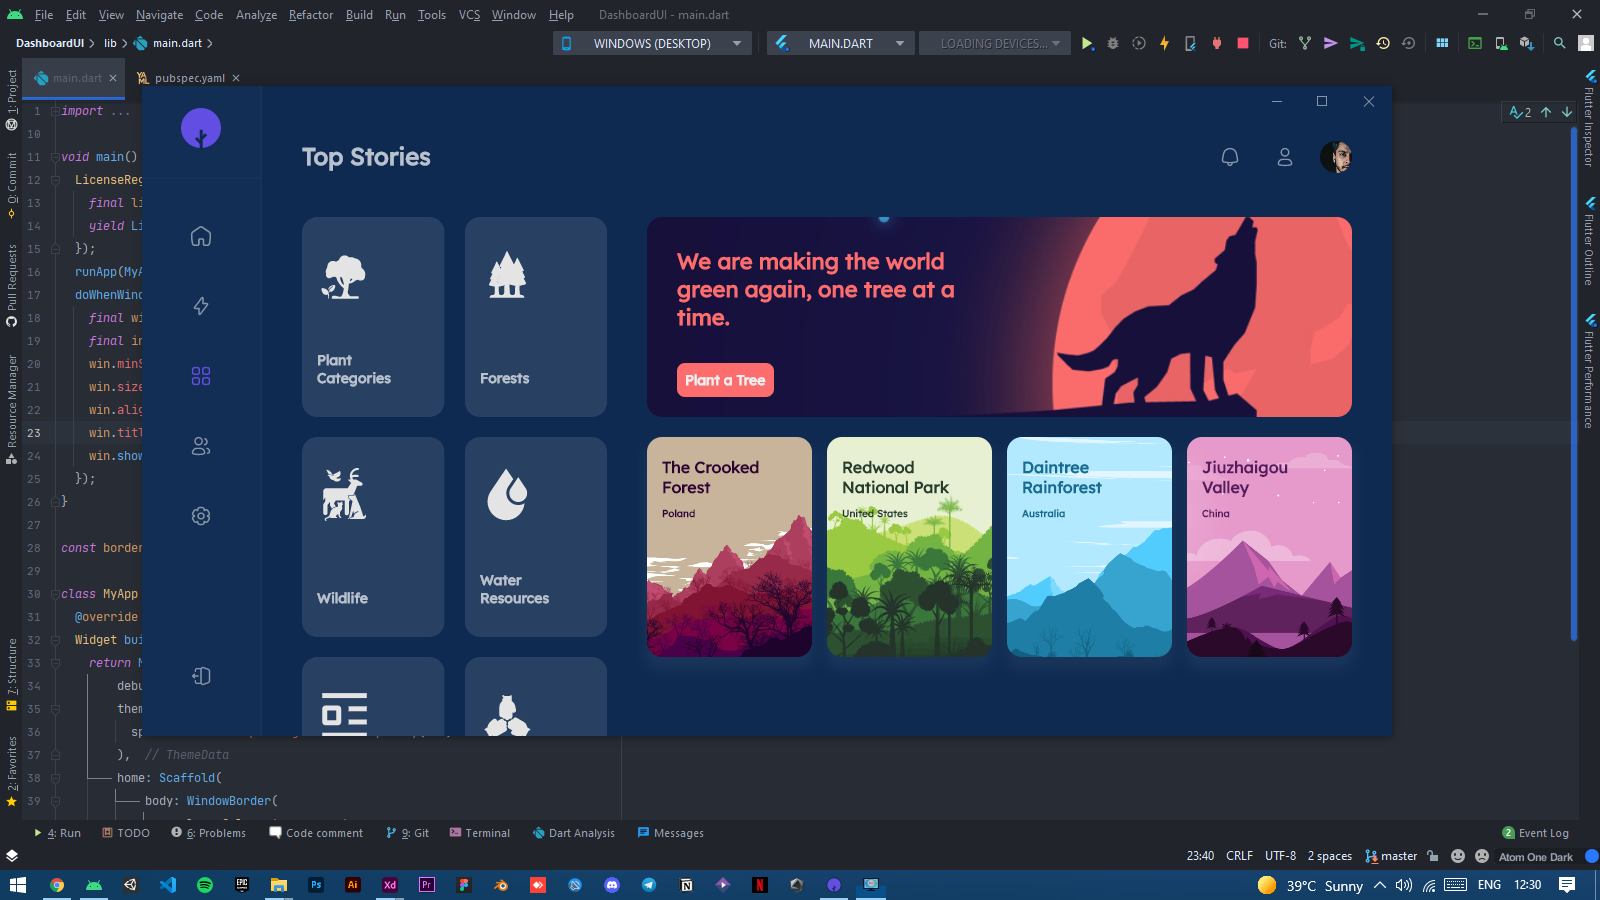Screen dimensions: 1600x900
Task: Open the Flutter Inspector side panel
Action: 1589,118
